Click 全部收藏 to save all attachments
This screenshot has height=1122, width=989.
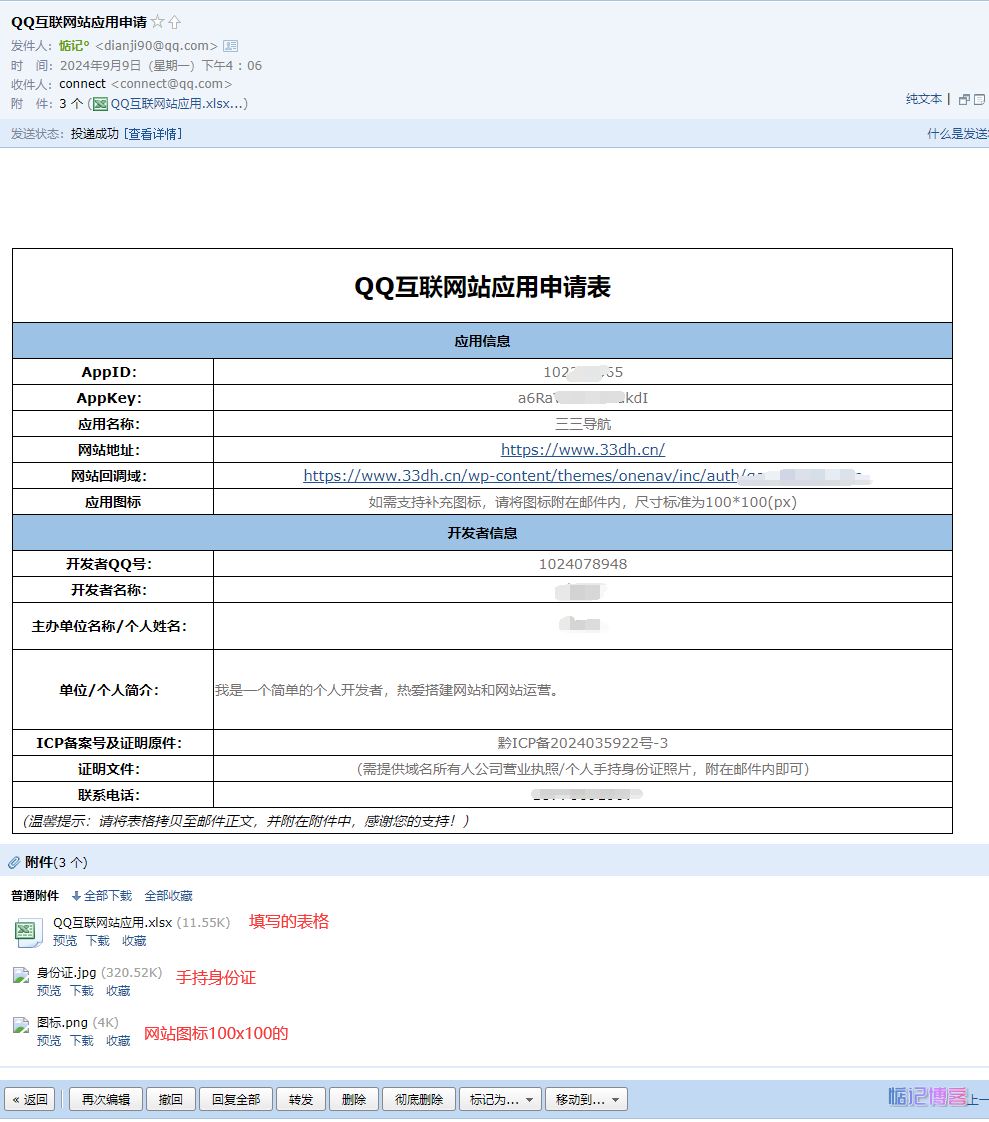[x=168, y=897]
